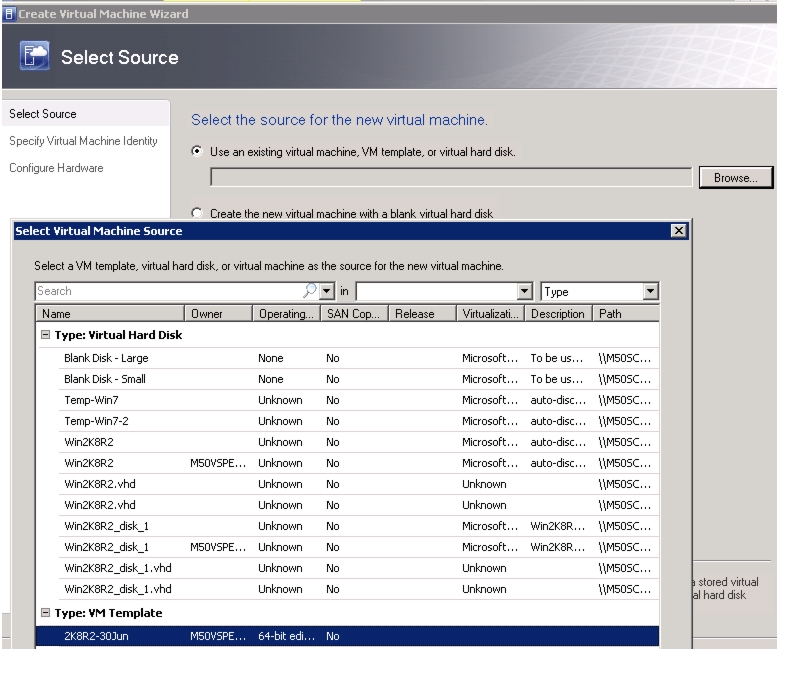
Task: Sort by the Owner column header
Action: pyautogui.click(x=219, y=314)
